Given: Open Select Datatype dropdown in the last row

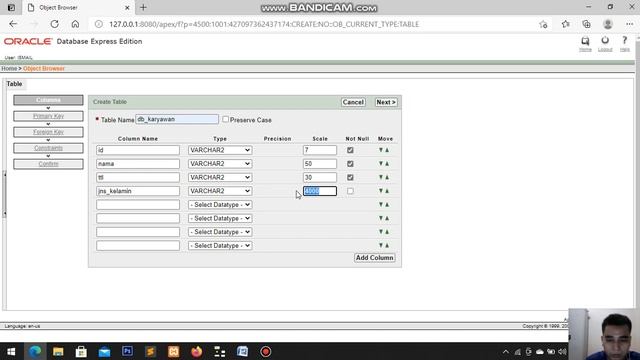Looking at the screenshot, I should (x=220, y=246).
